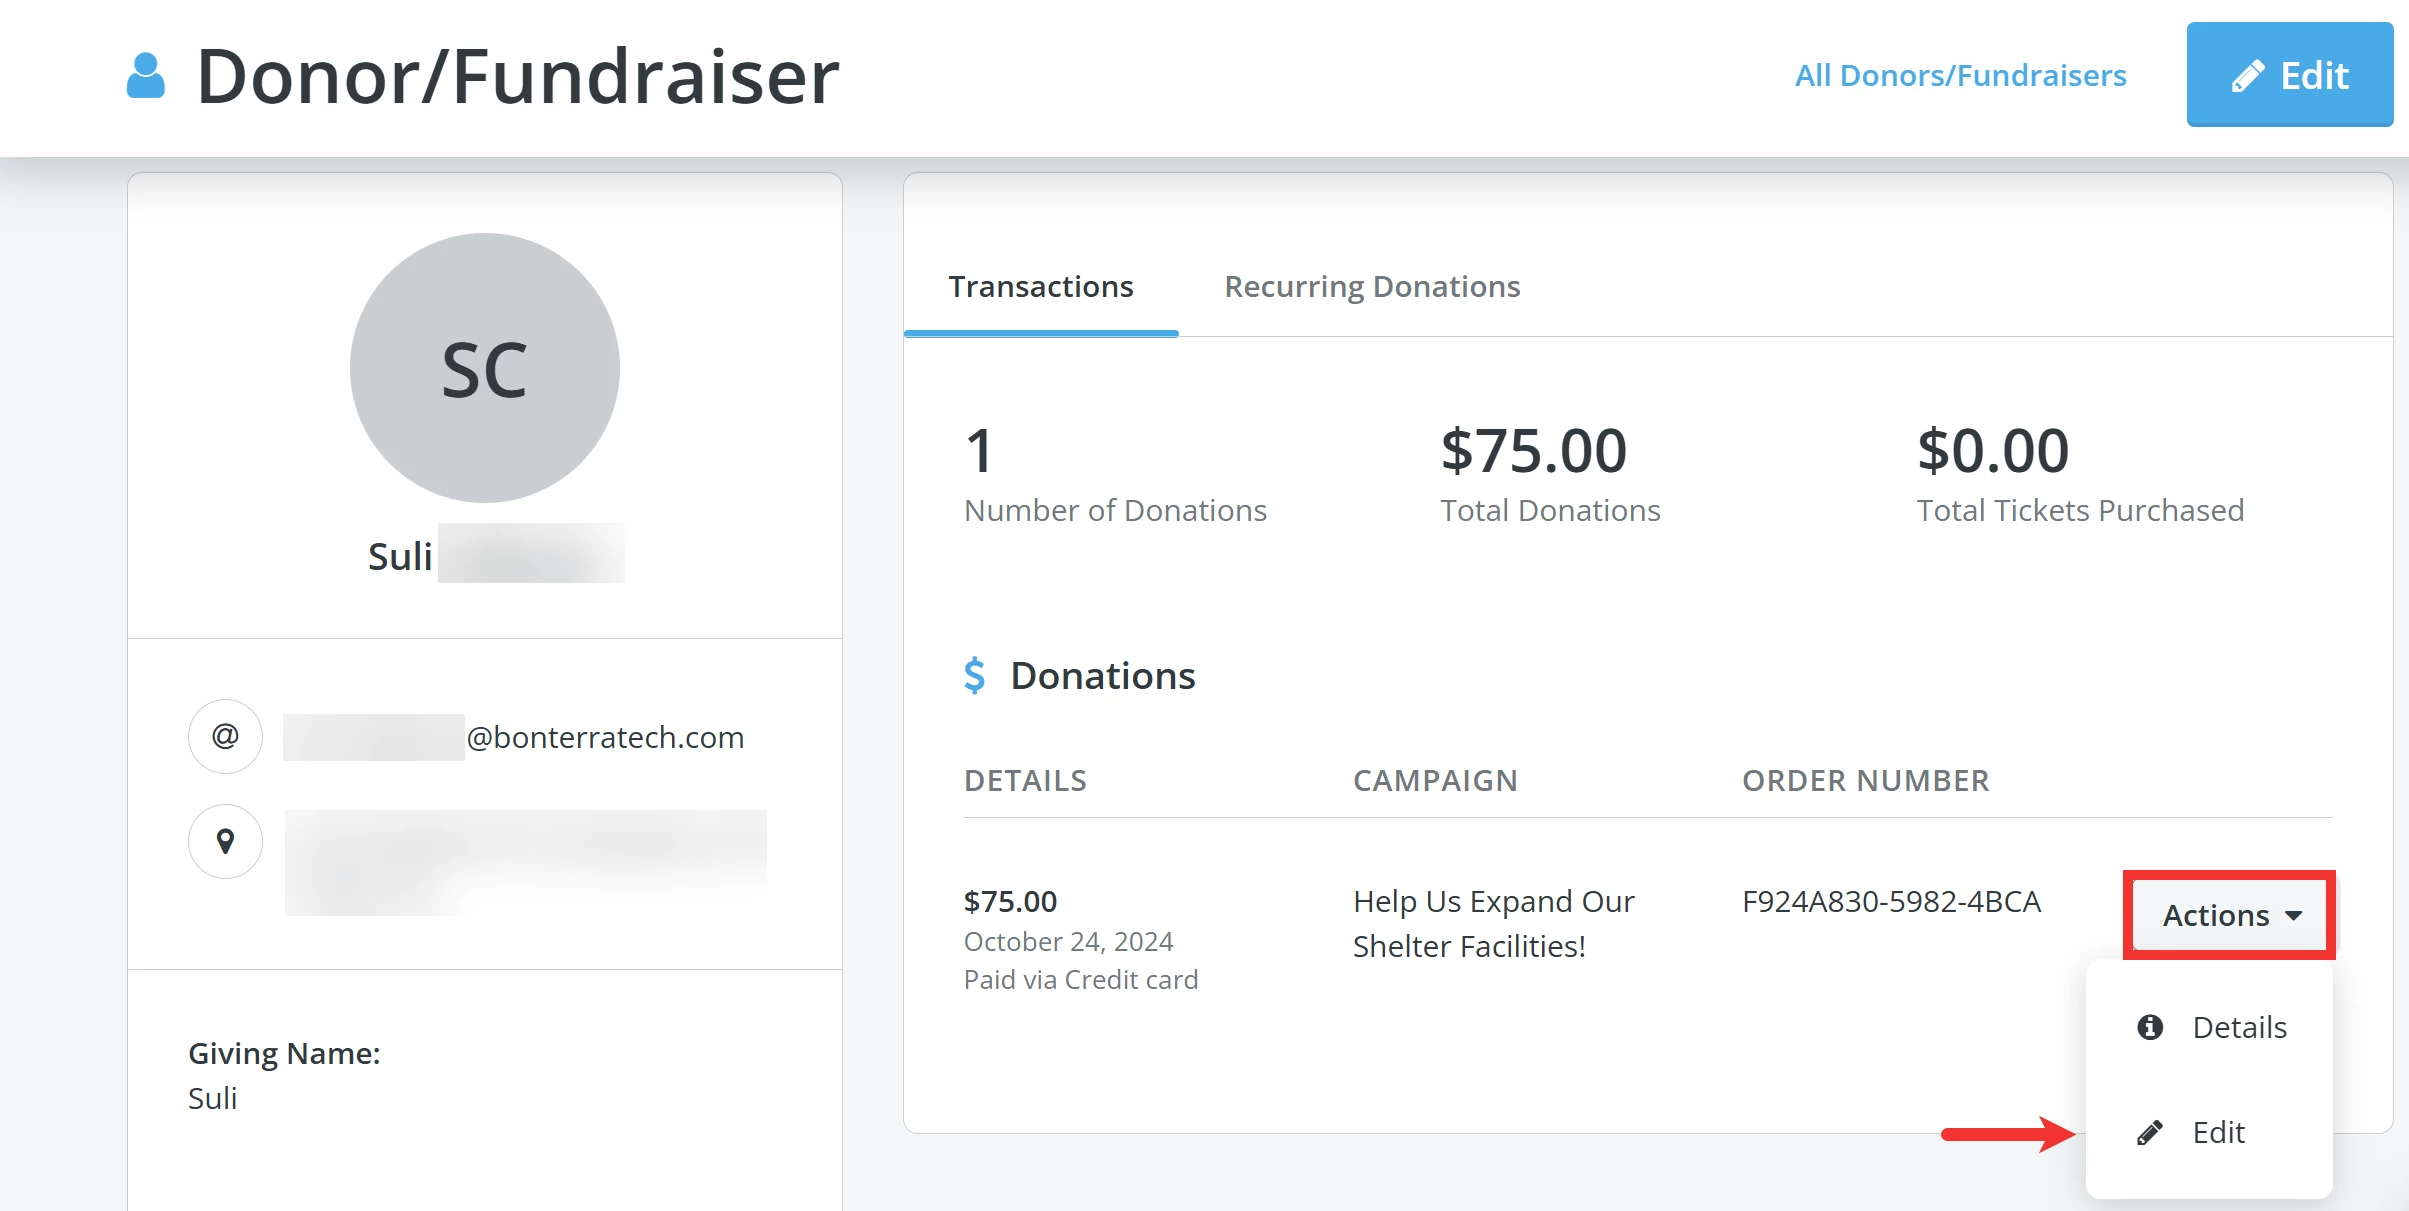The image size is (2409, 1211).
Task: Click the info icon beside Details
Action: pyautogui.click(x=2148, y=1027)
